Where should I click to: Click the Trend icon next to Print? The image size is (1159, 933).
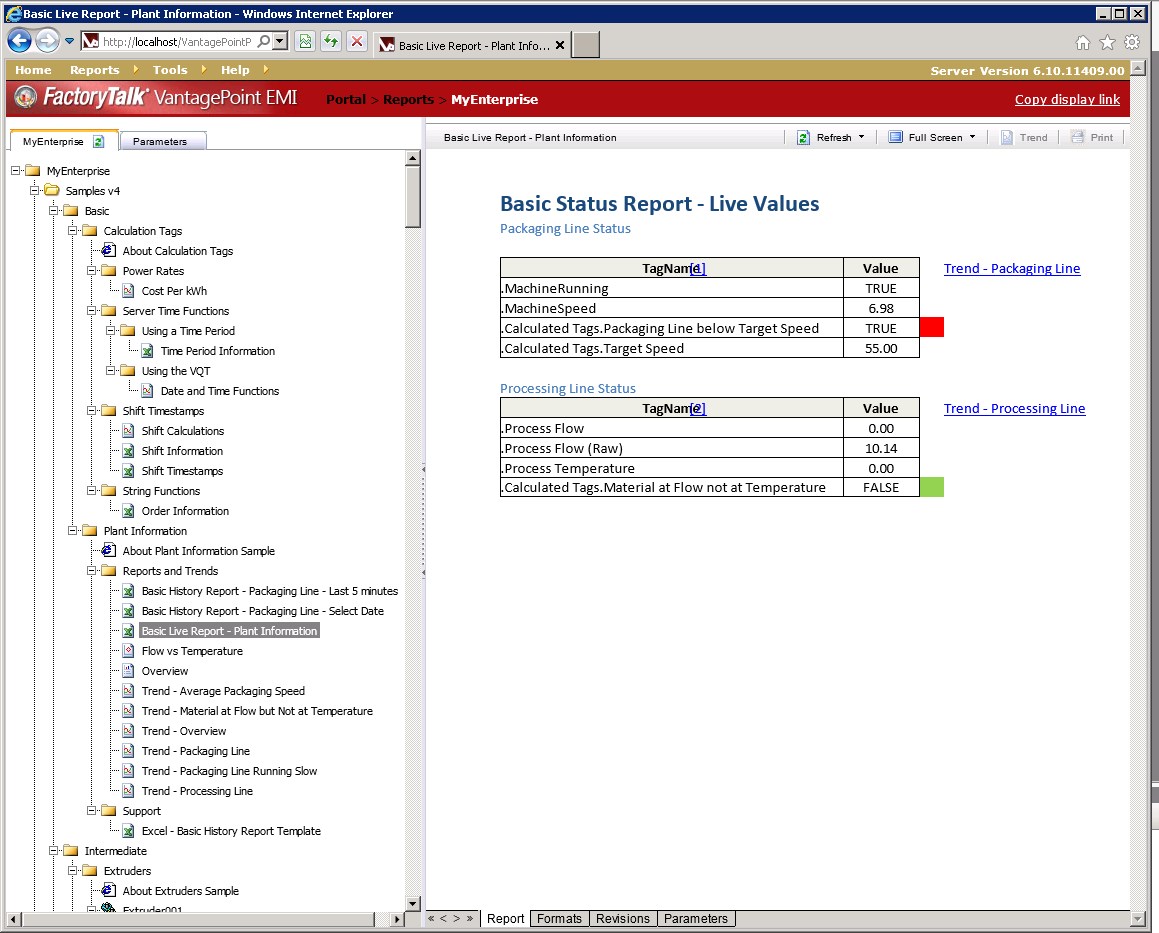[x=1008, y=137]
